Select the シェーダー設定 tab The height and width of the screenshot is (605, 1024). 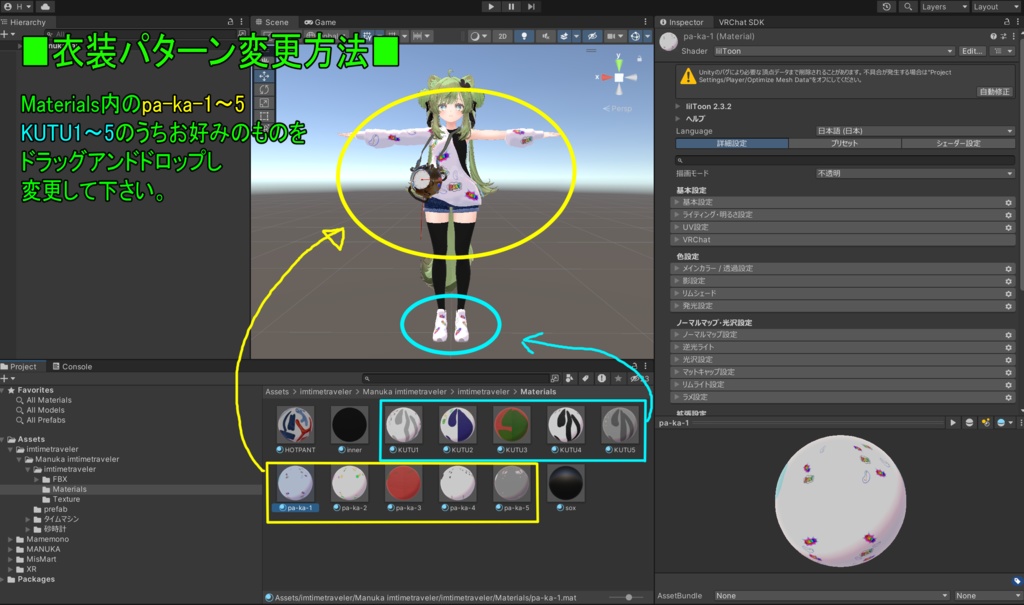958,143
